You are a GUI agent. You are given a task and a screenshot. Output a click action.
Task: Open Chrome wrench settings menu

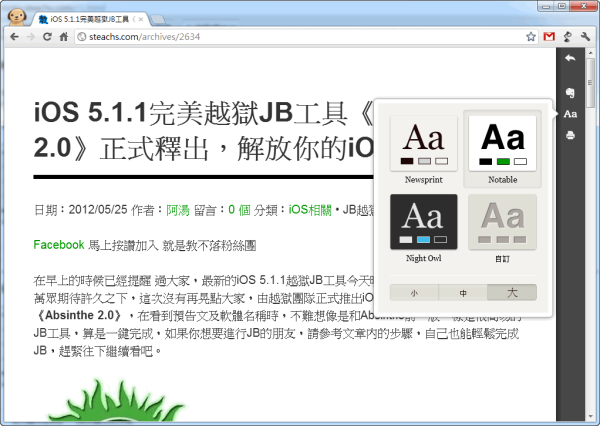[x=585, y=37]
